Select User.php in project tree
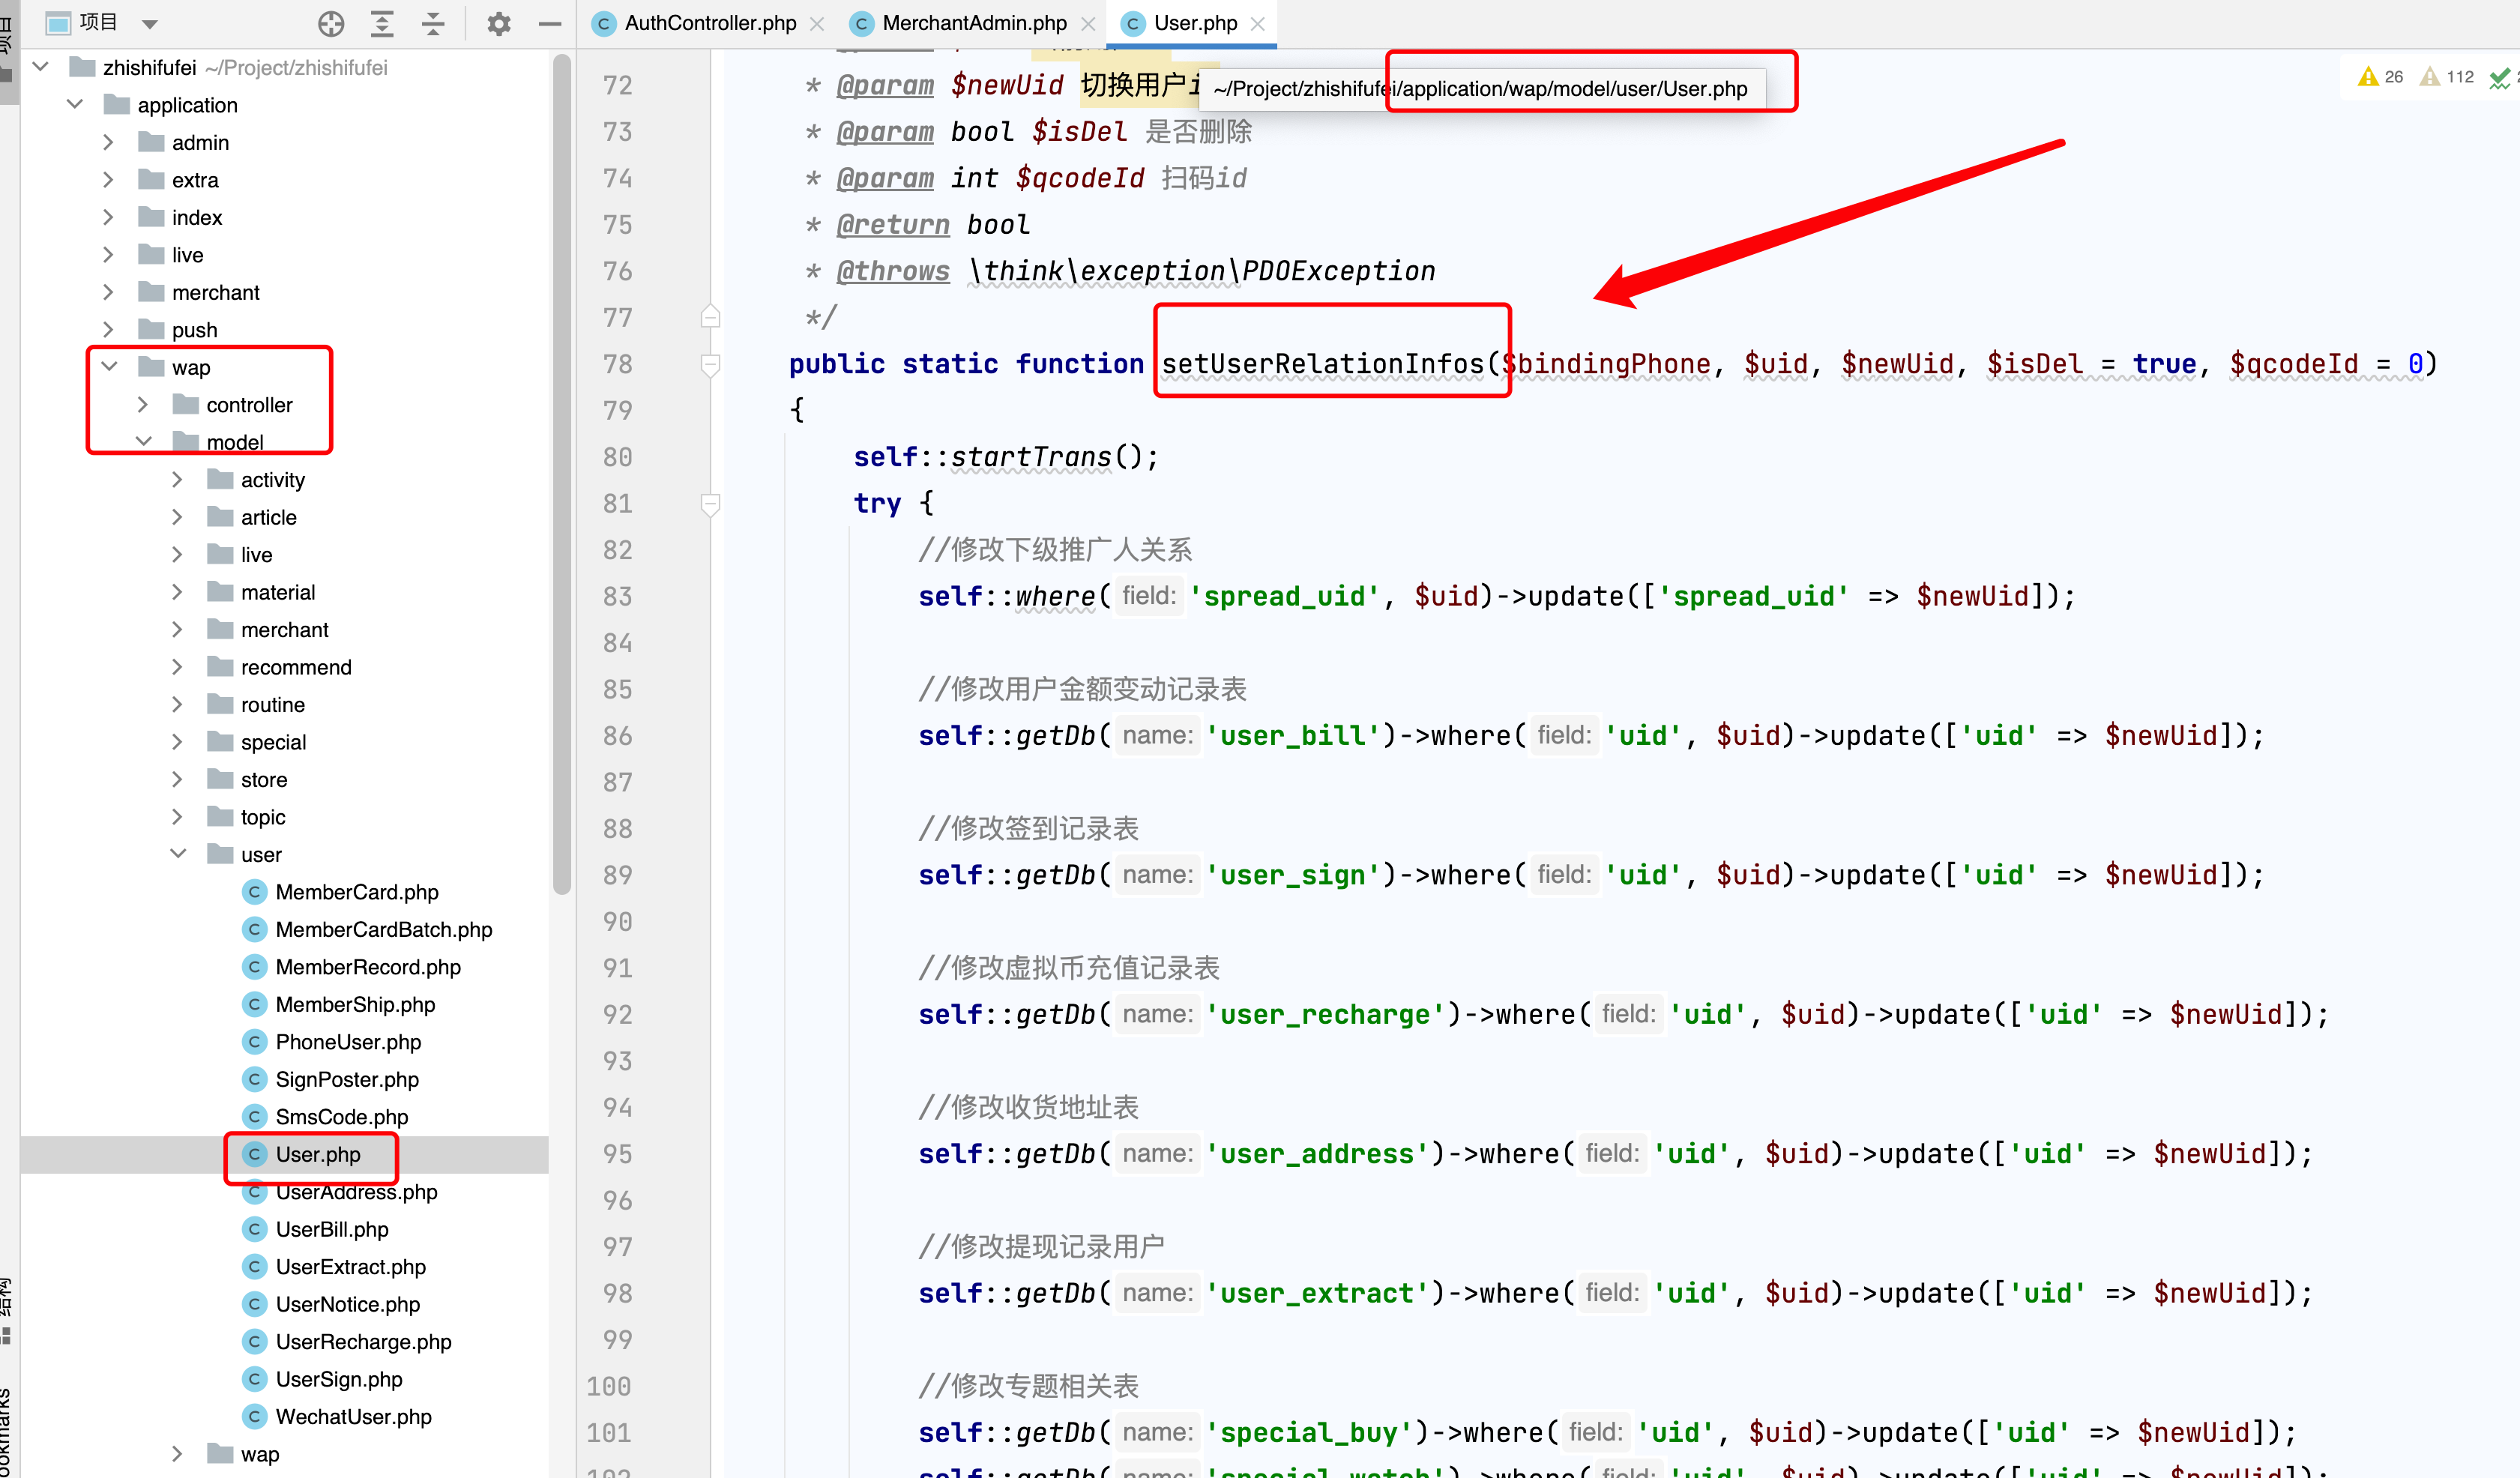This screenshot has height=1478, width=2520. (317, 1154)
